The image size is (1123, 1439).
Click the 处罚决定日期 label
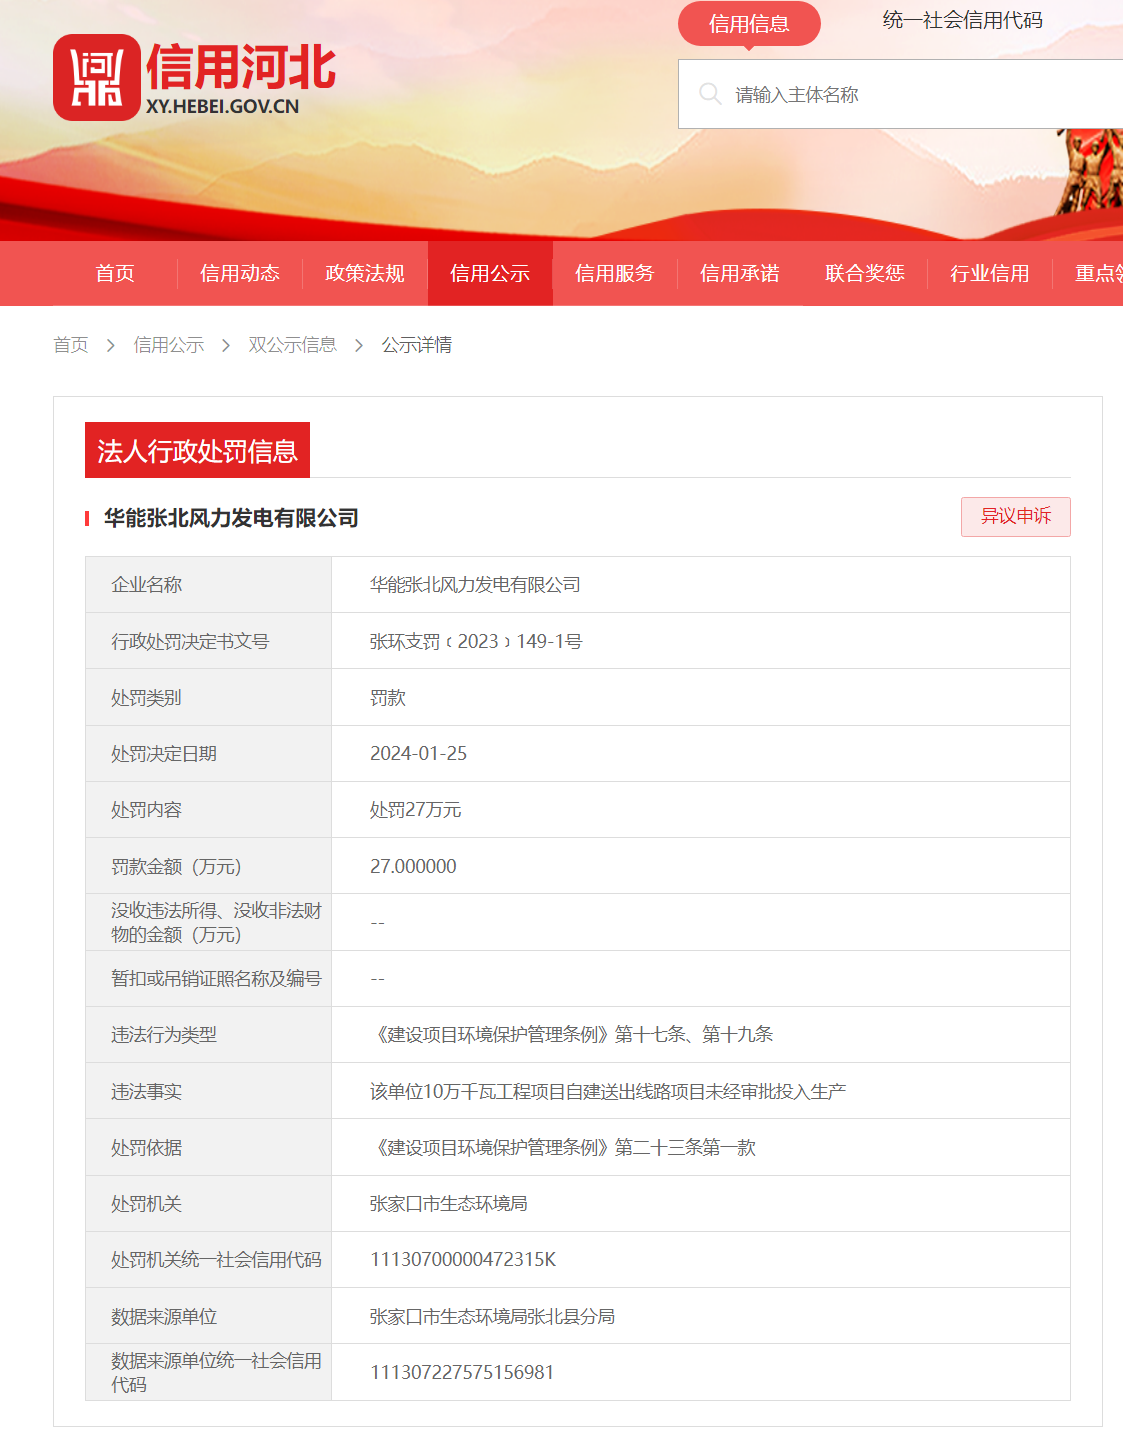click(x=164, y=753)
